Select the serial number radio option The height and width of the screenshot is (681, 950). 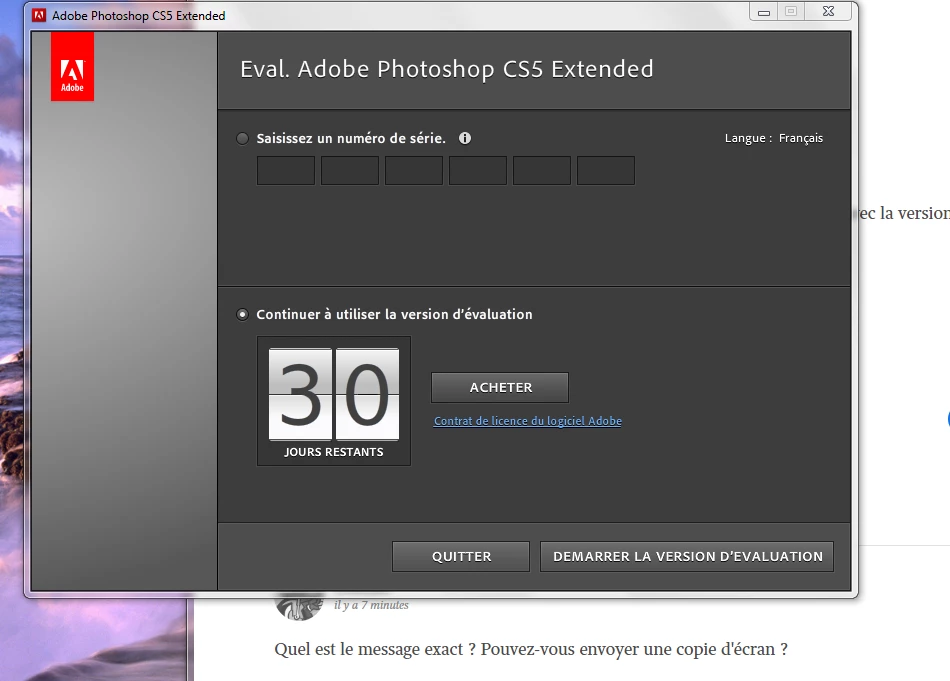(242, 139)
